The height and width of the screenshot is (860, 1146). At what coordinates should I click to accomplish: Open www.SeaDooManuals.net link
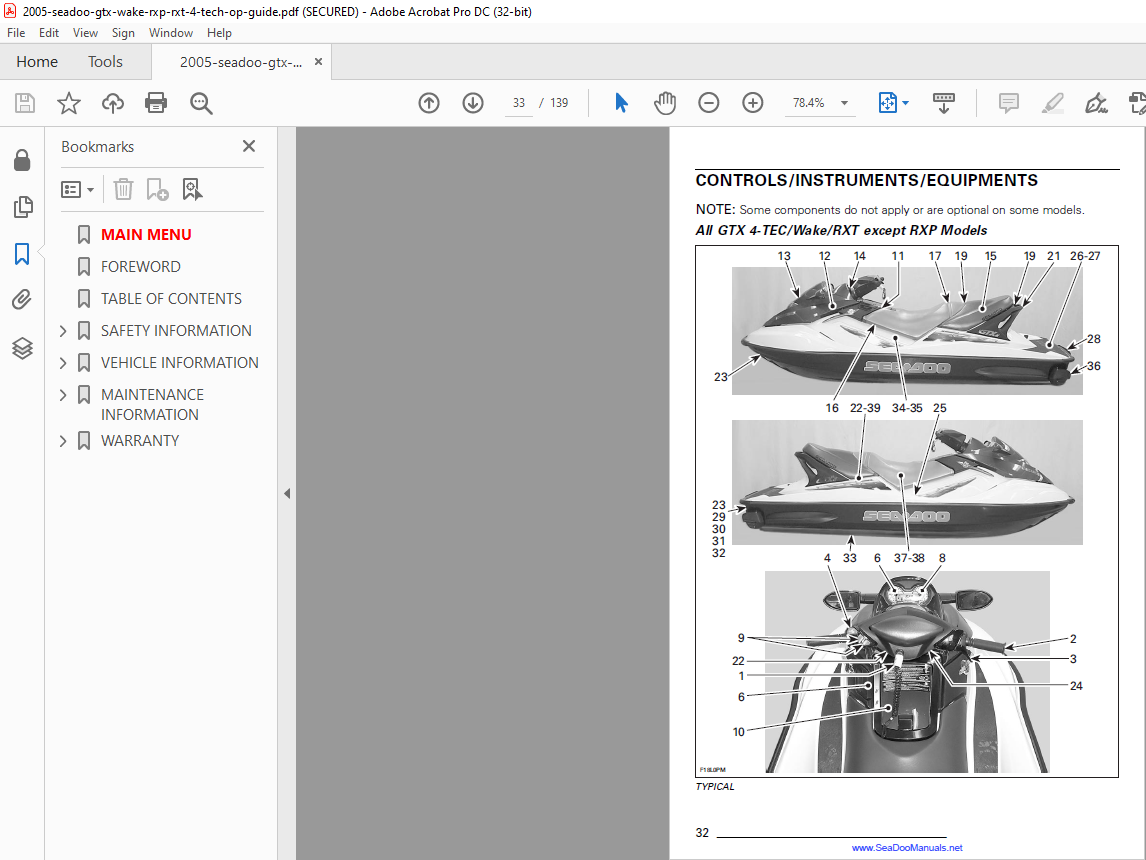(x=907, y=848)
